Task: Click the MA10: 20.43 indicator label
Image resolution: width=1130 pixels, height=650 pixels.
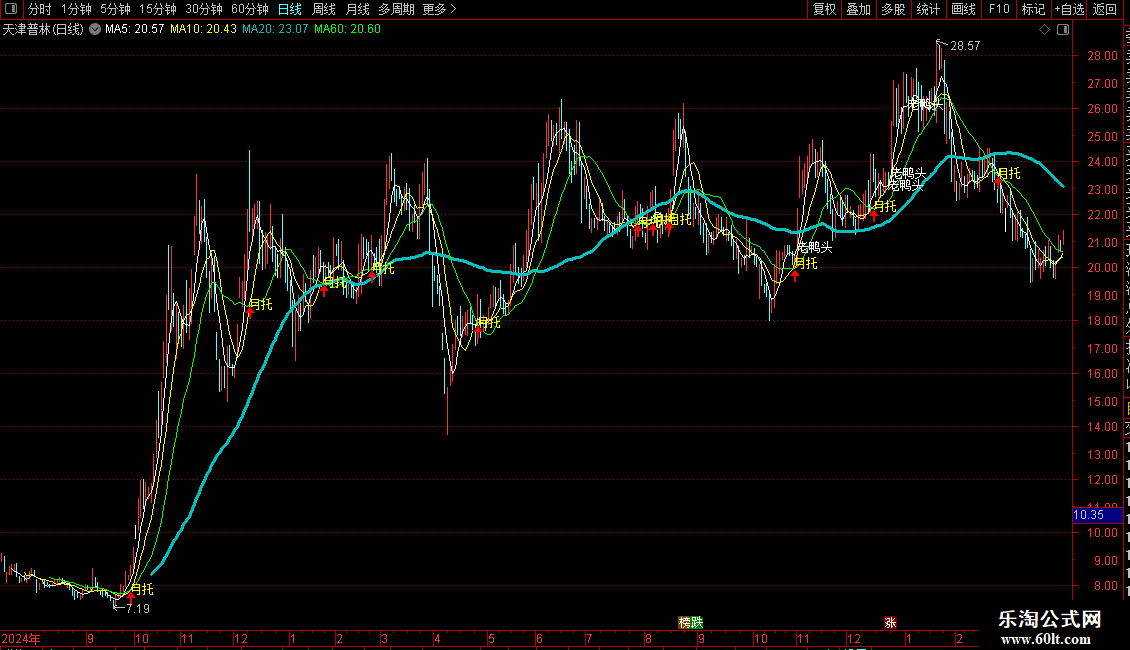Action: point(203,30)
